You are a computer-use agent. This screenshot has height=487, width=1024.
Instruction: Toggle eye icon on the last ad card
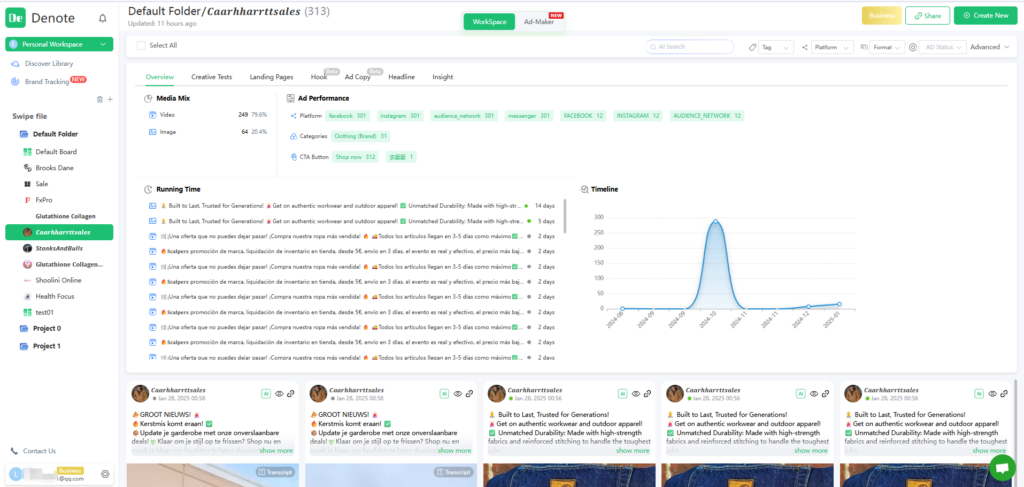[x=991, y=394]
